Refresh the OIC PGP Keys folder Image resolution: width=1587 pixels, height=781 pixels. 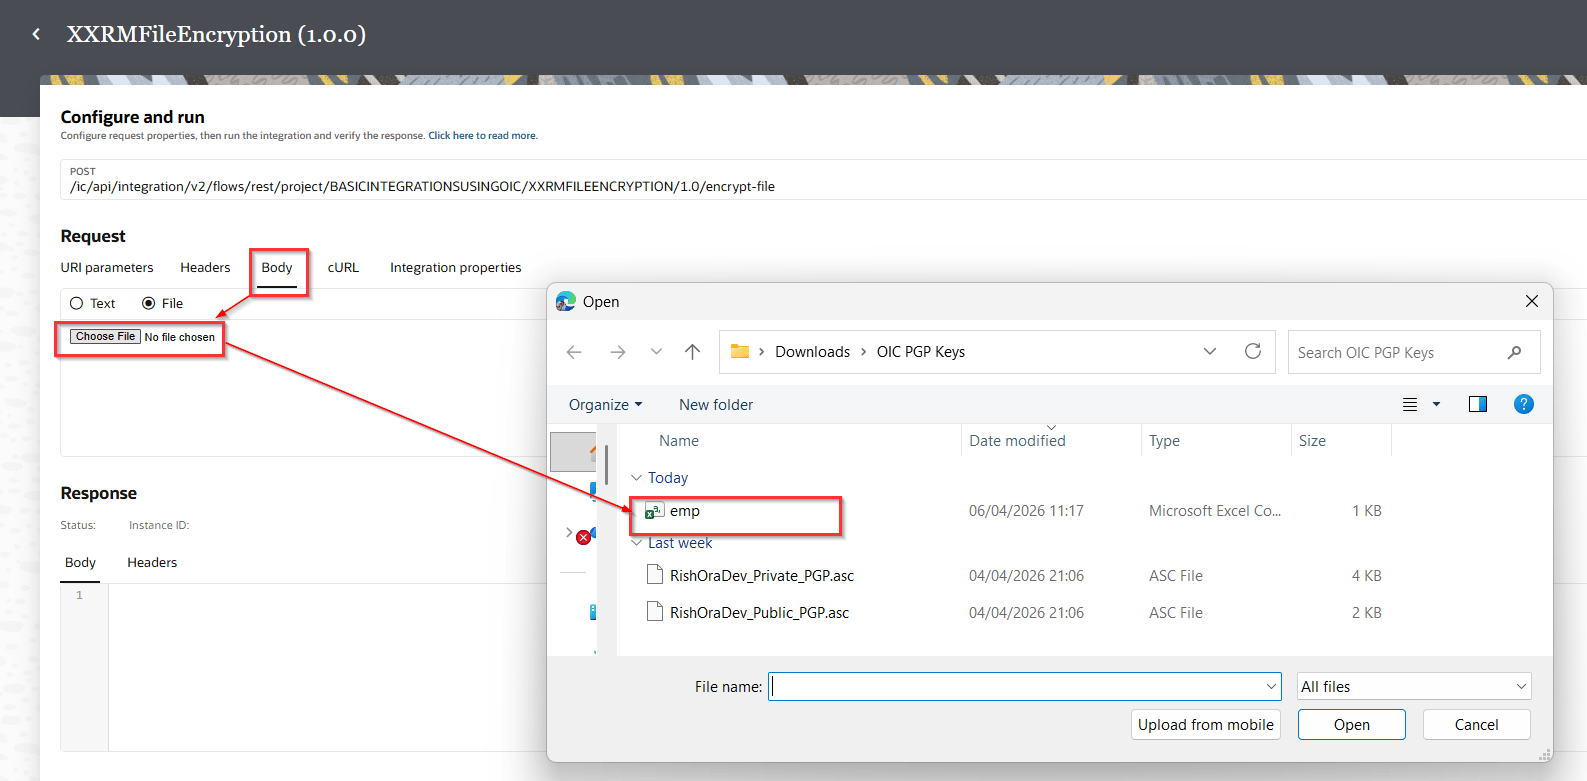(1252, 352)
